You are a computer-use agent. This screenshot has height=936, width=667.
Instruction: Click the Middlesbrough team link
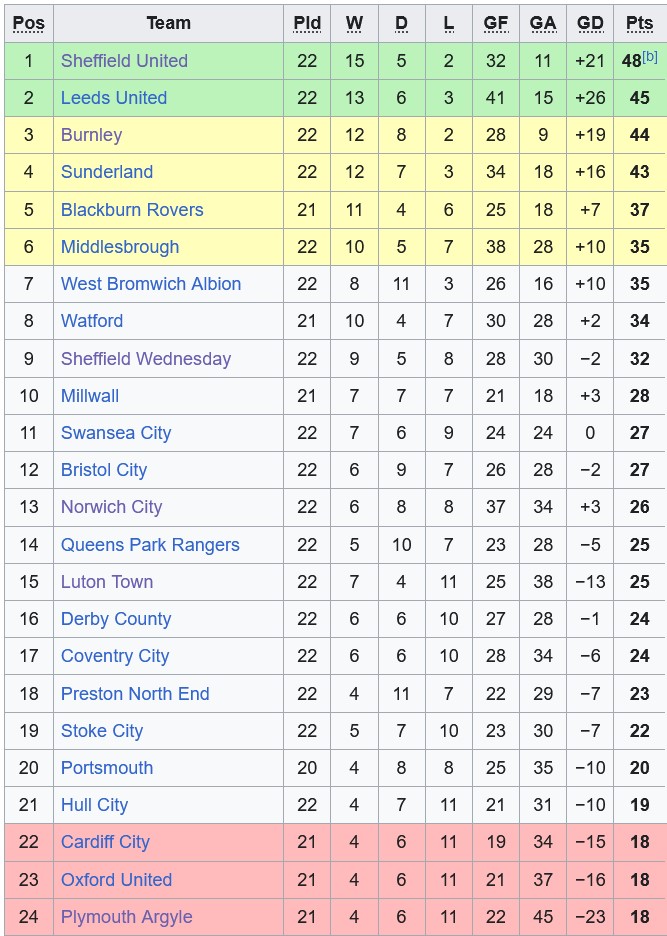click(120, 247)
